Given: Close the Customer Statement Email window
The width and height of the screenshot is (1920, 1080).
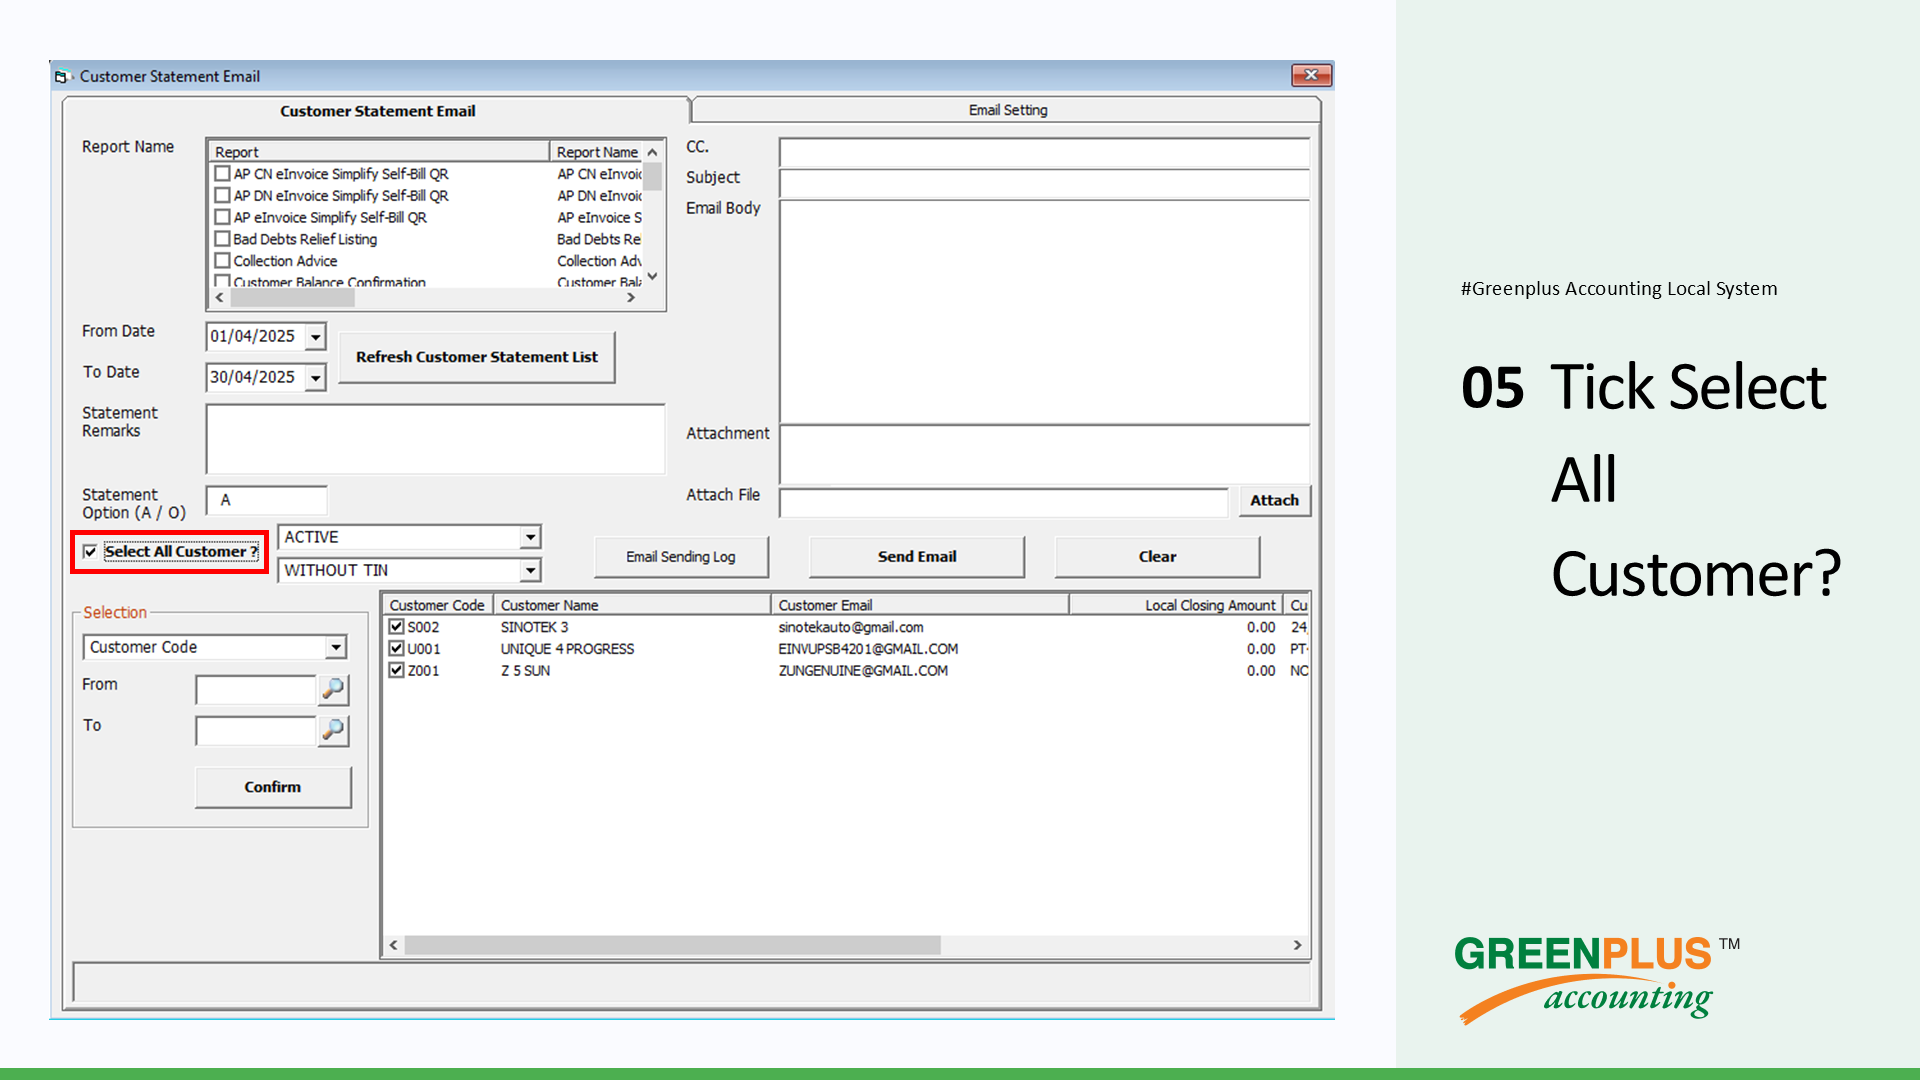Looking at the screenshot, I should pyautogui.click(x=1311, y=75).
